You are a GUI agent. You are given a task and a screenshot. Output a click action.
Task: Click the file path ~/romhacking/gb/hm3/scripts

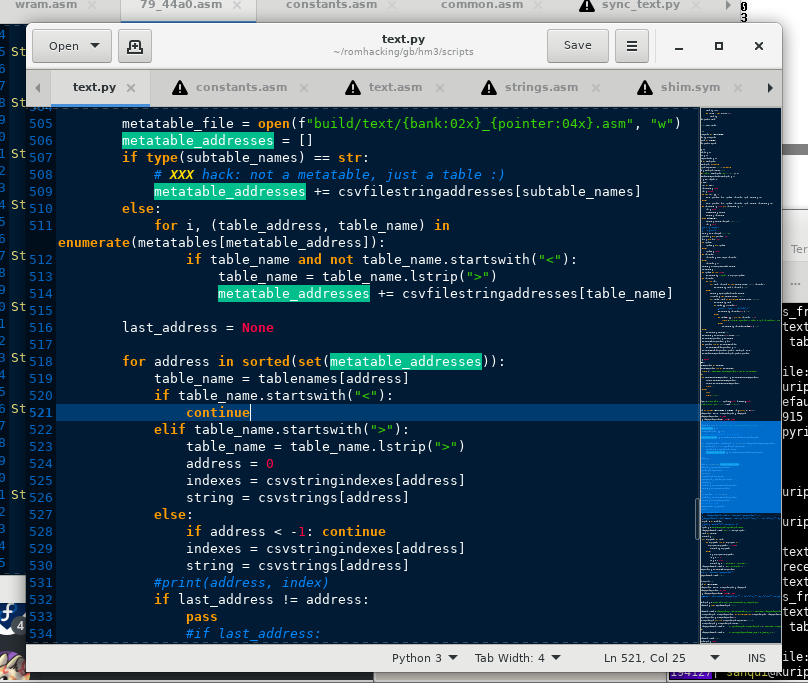tap(403, 52)
